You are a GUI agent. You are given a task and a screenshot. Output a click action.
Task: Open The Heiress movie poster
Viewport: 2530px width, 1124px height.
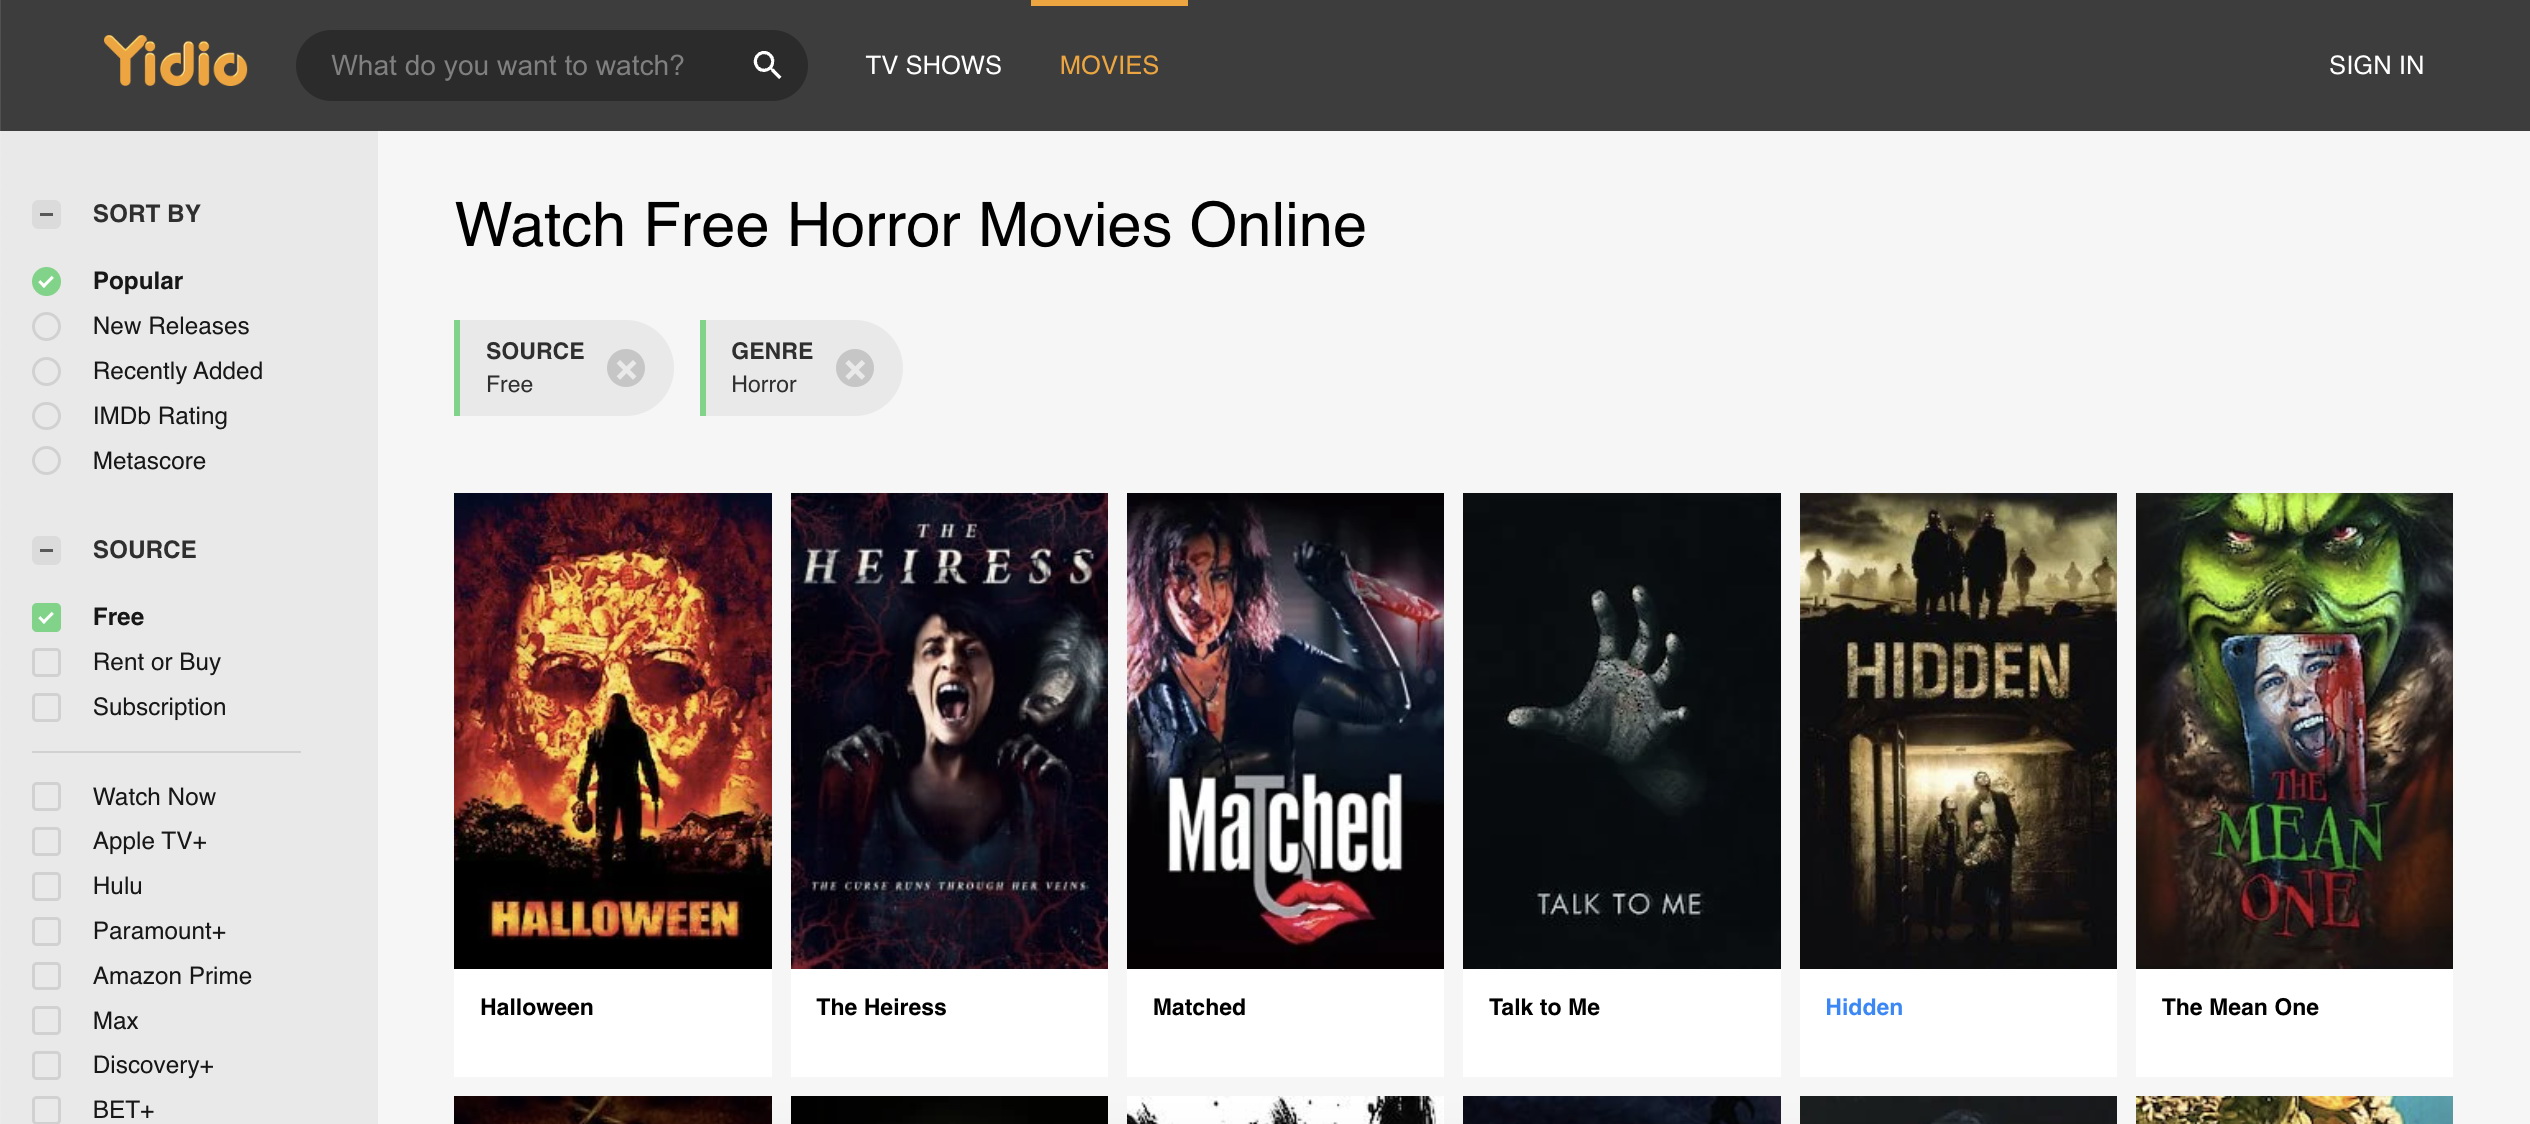pyautogui.click(x=949, y=731)
